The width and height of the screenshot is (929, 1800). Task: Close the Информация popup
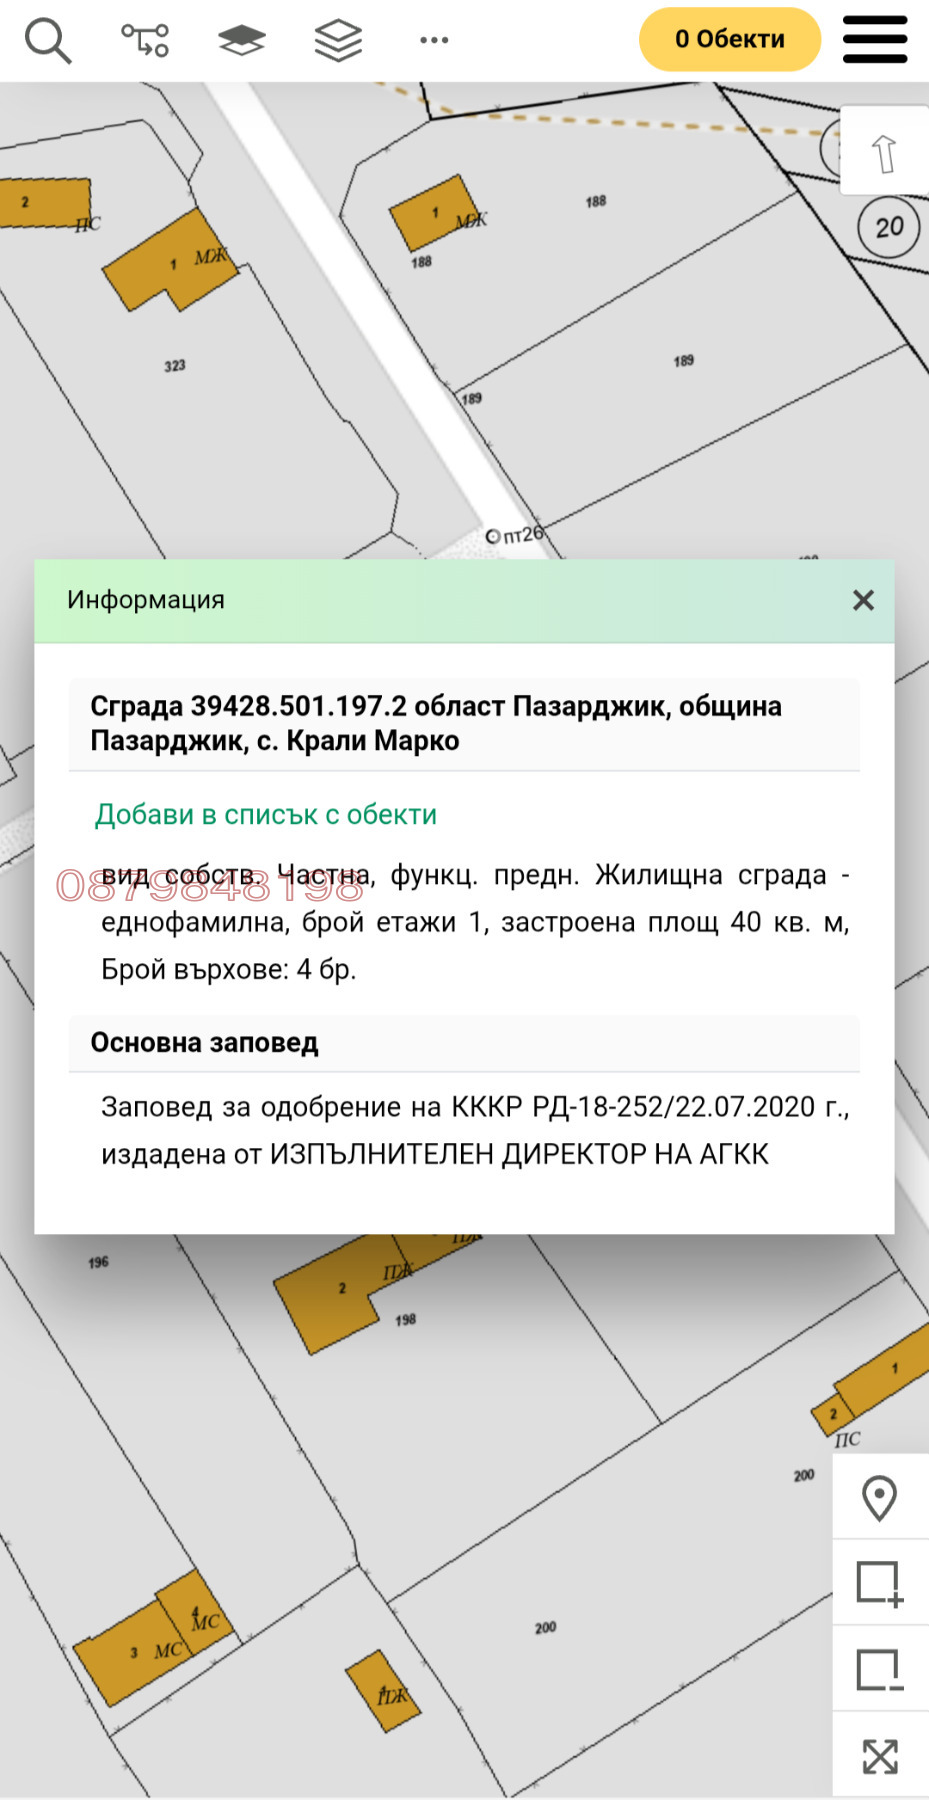click(x=863, y=600)
